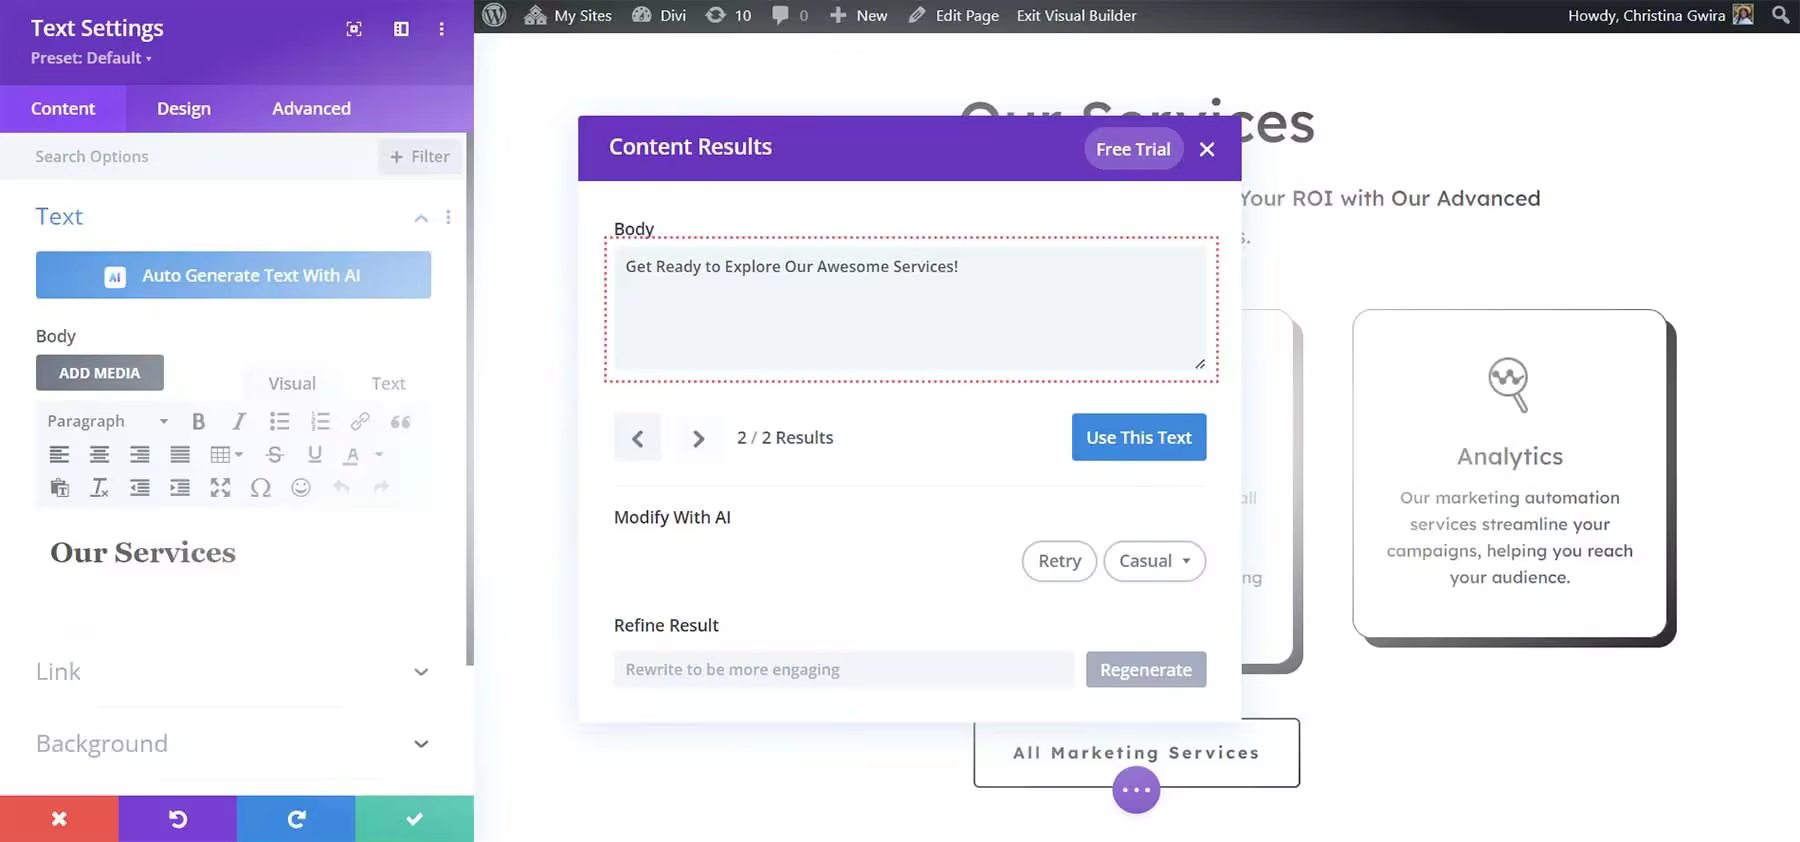Insert a blockquote in the body editor
The width and height of the screenshot is (1800, 842).
click(400, 421)
